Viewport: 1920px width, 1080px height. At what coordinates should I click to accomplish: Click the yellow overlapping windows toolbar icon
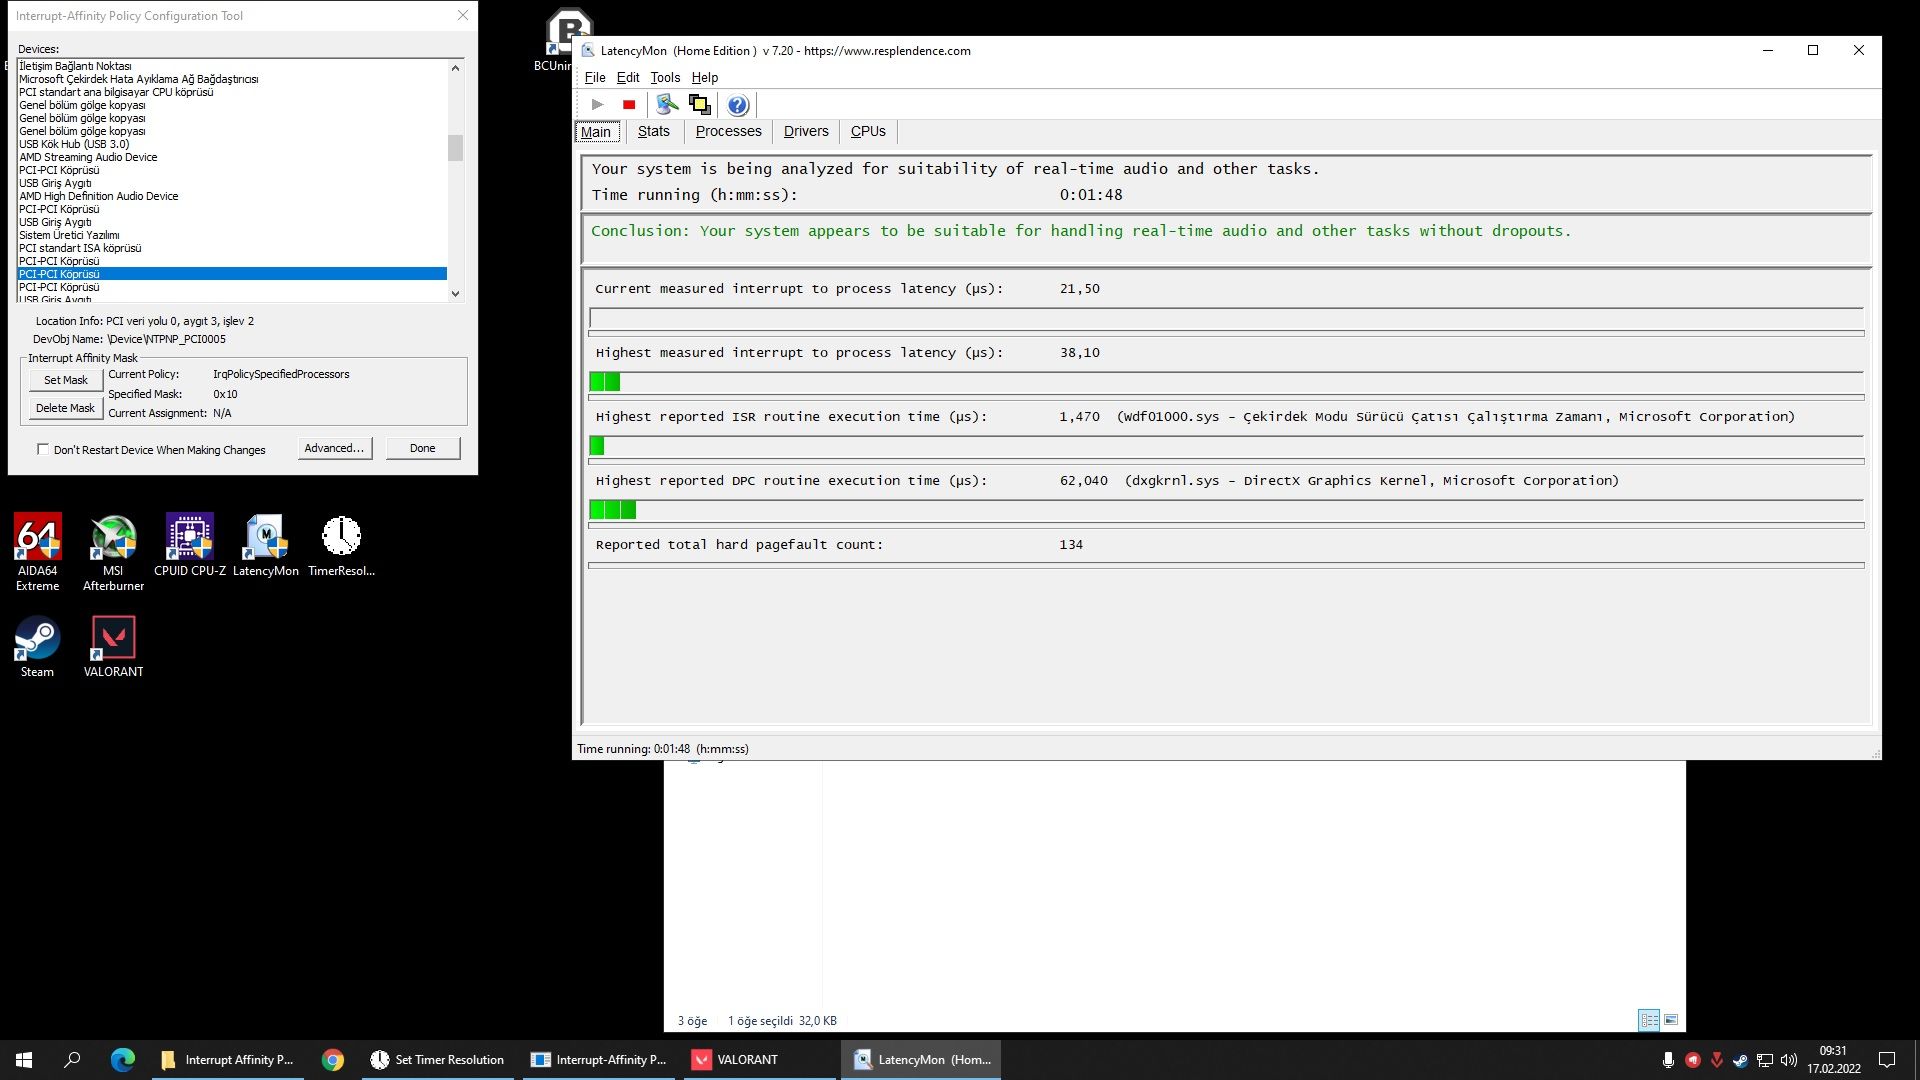[699, 104]
